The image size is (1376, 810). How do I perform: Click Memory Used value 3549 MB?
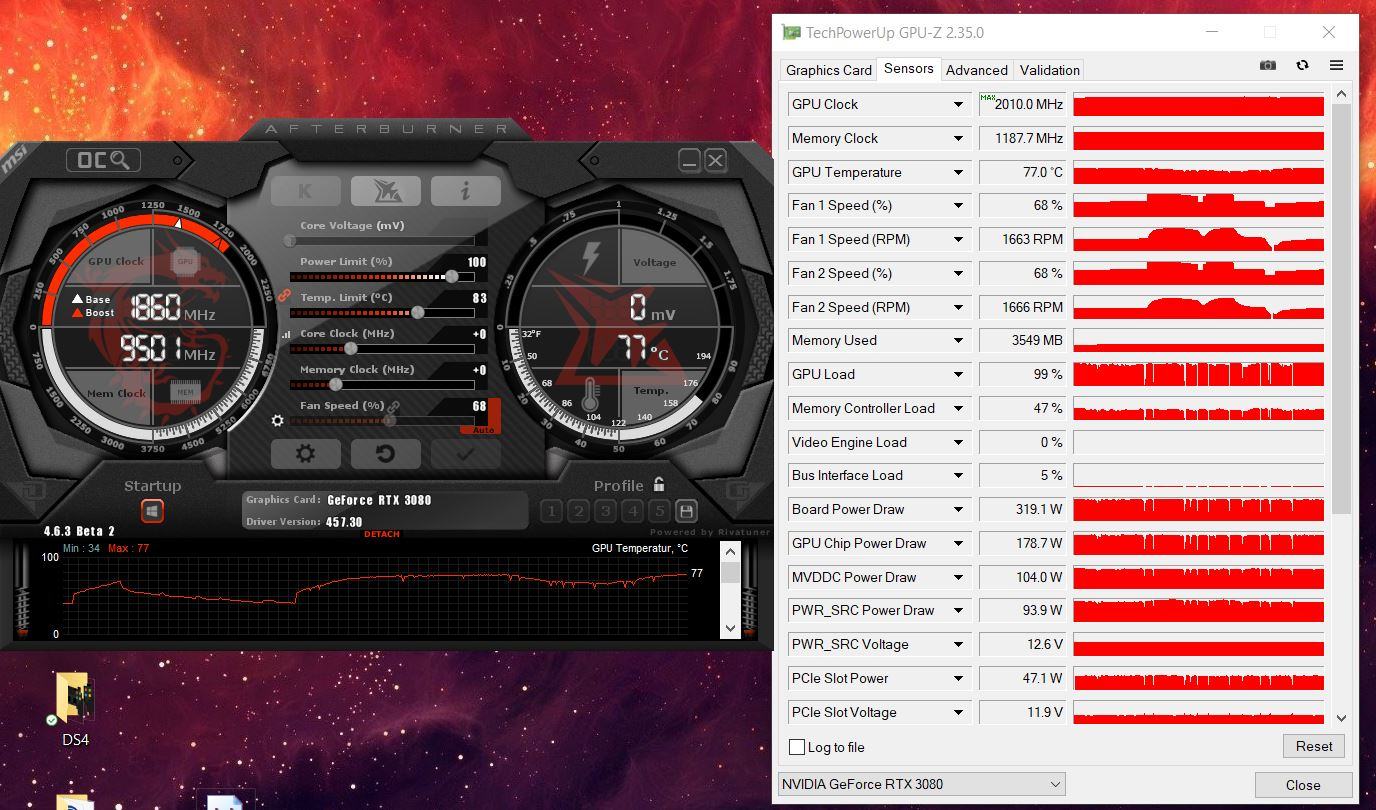point(1022,340)
